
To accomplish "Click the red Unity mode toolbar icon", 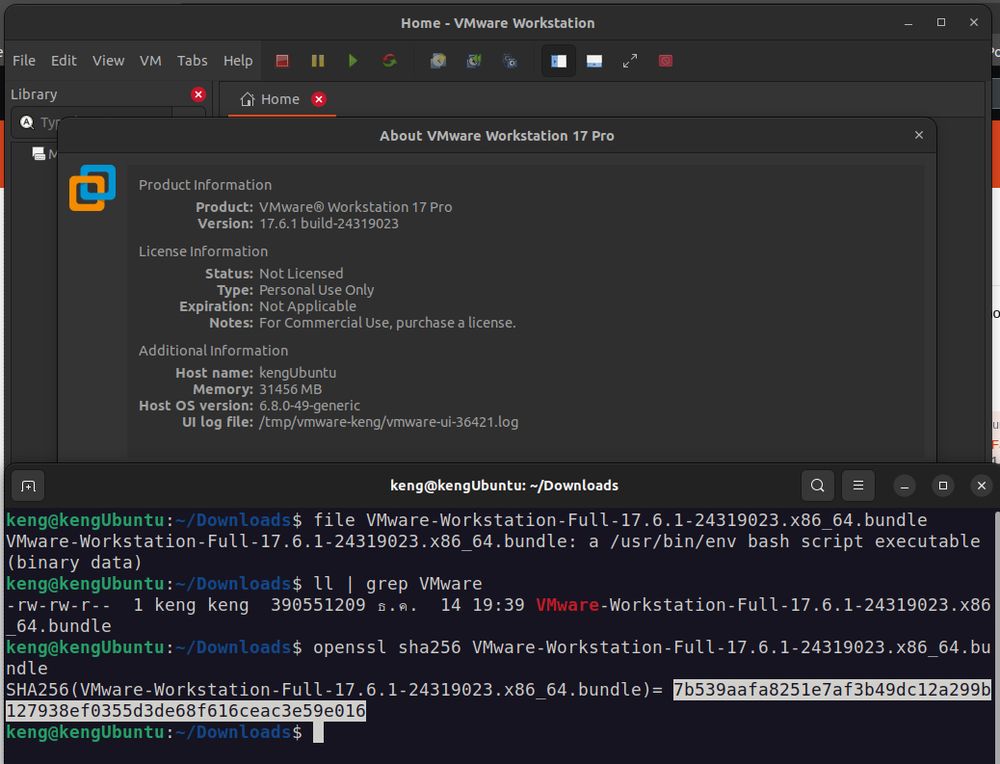I will (x=666, y=61).
